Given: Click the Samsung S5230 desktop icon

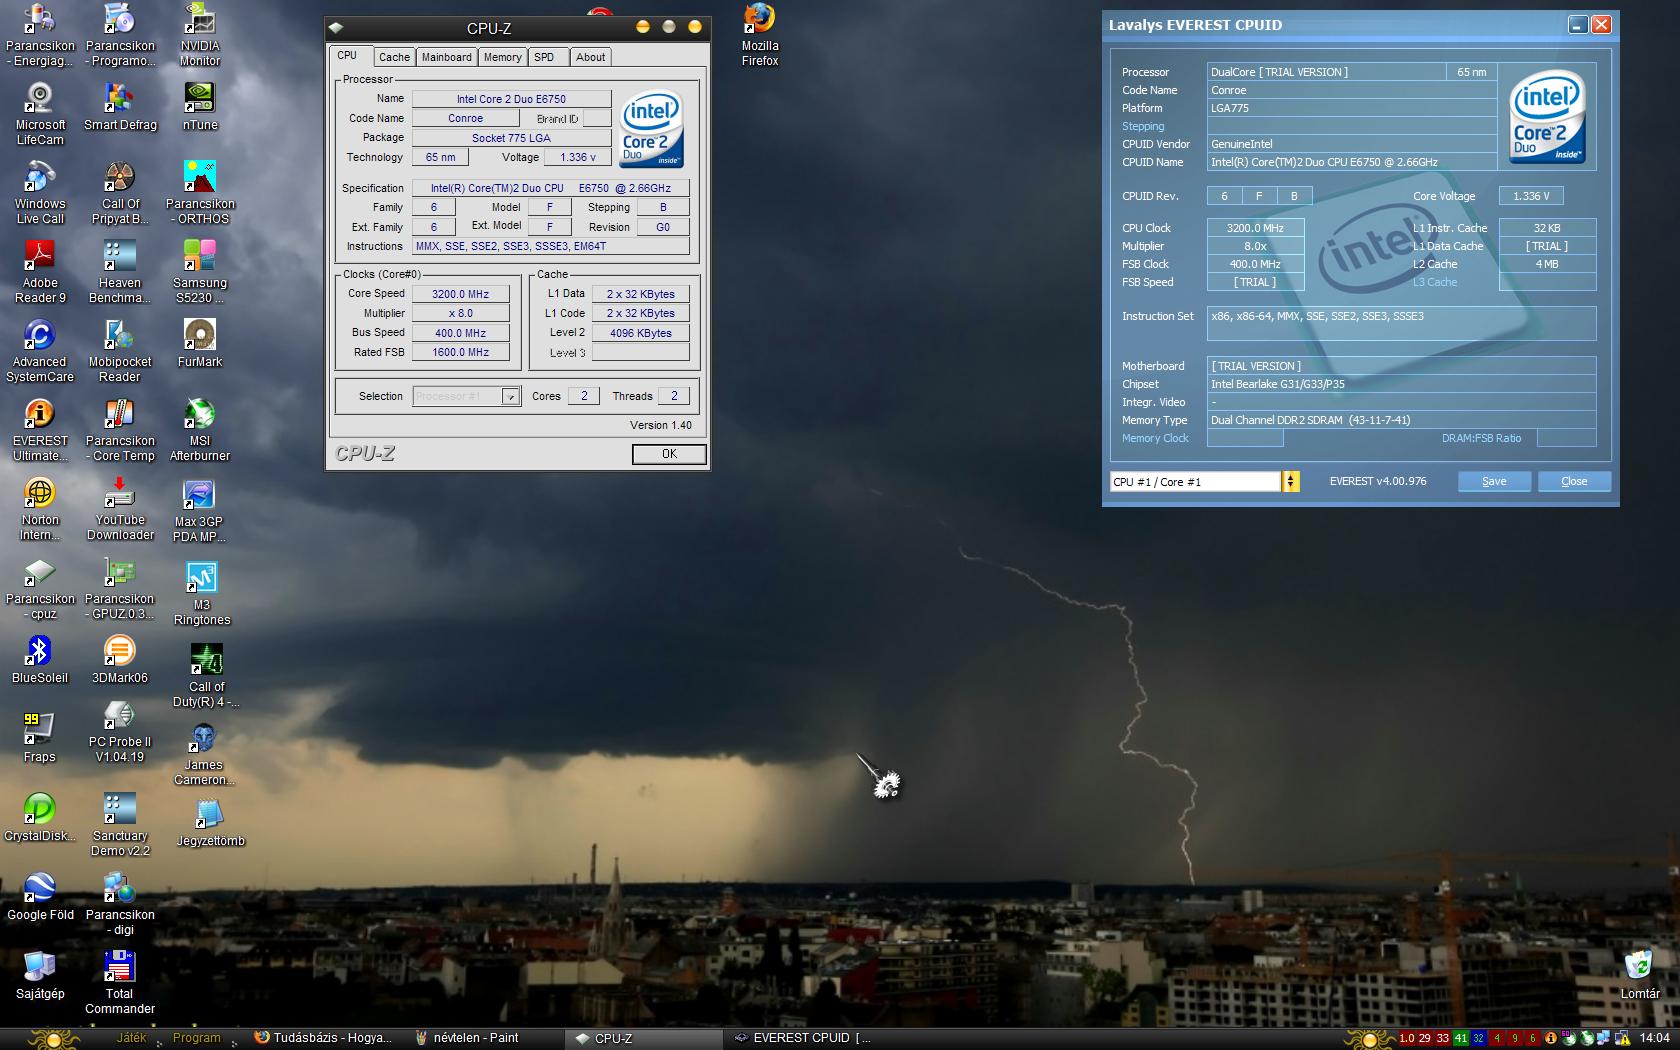Looking at the screenshot, I should [200, 272].
